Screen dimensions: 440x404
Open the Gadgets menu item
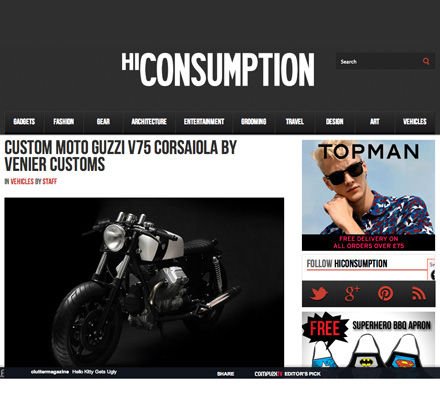[24, 121]
